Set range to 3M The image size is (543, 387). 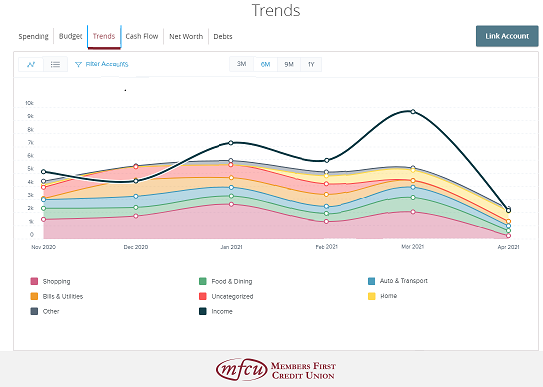coord(241,64)
